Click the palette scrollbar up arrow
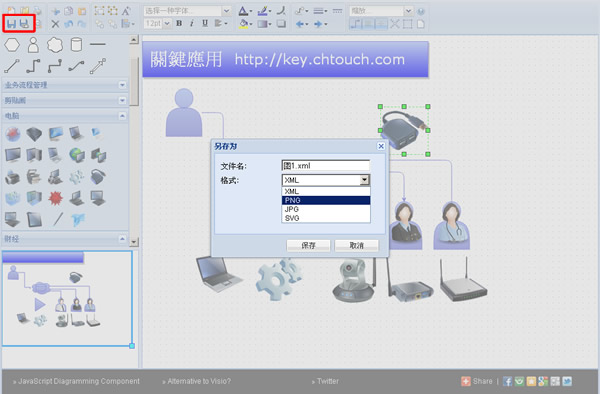 (134, 39)
